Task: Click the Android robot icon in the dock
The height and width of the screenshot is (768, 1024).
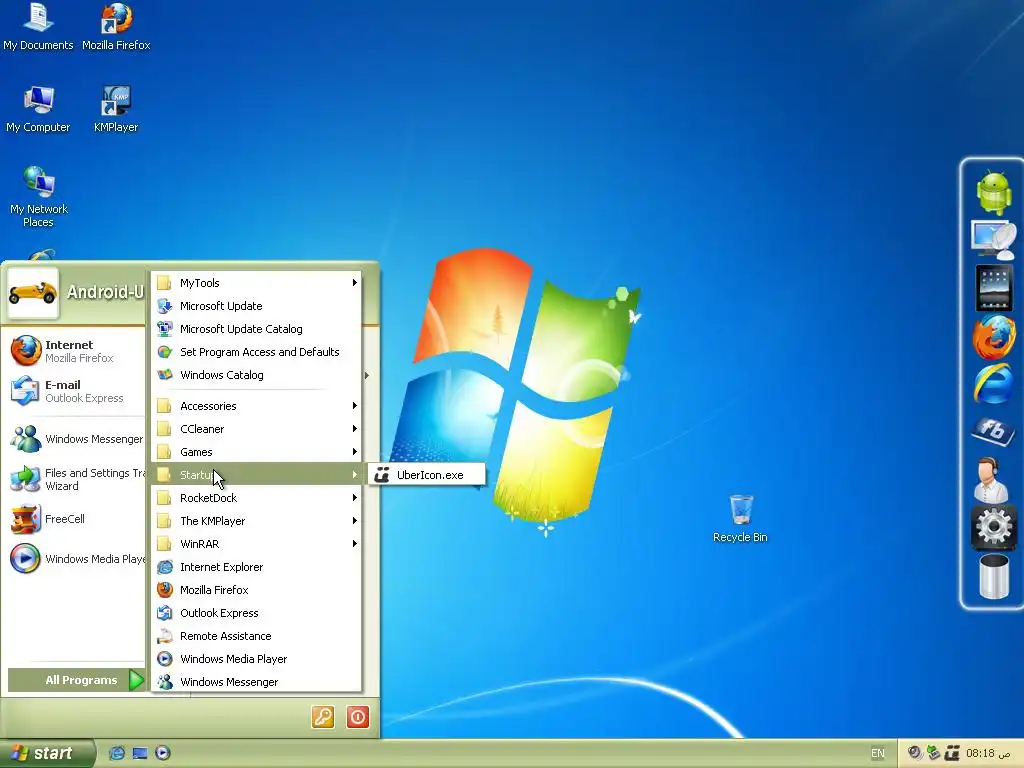Action: tap(994, 192)
